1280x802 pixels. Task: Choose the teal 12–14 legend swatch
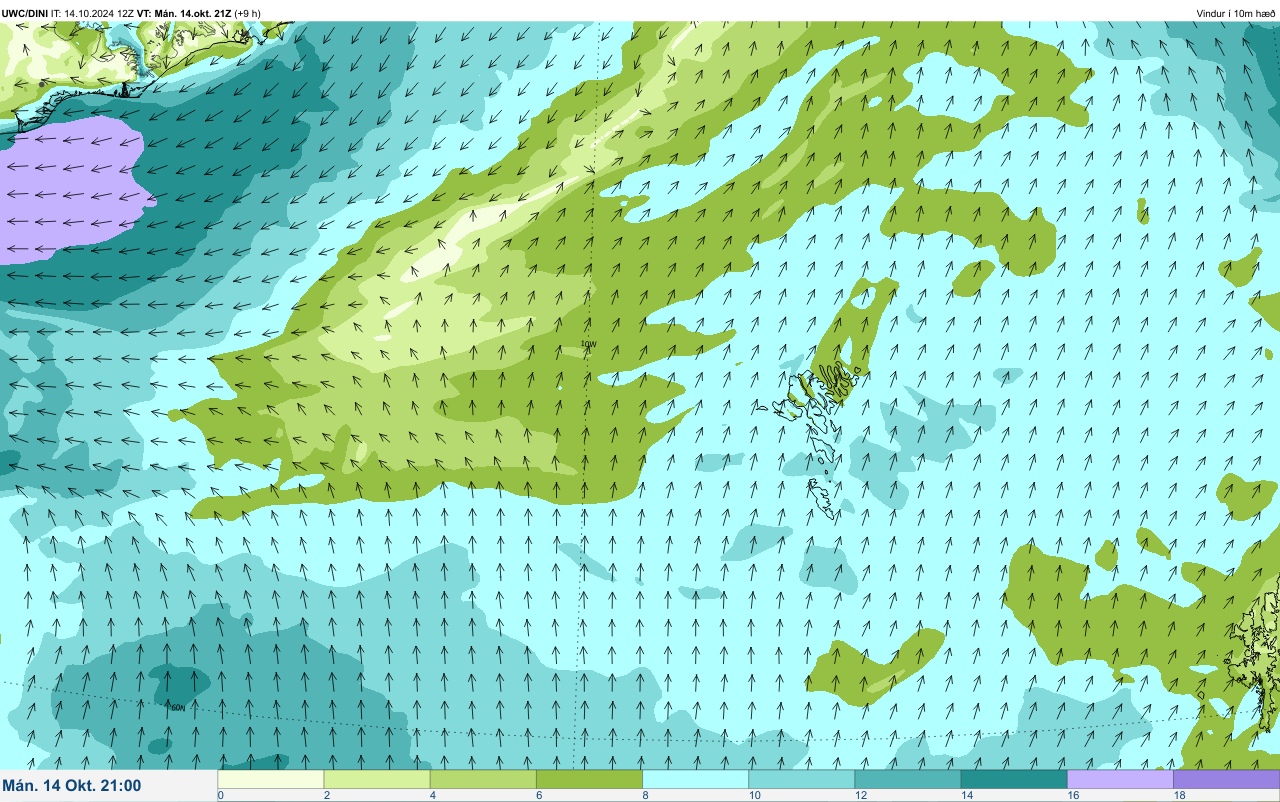point(907,779)
